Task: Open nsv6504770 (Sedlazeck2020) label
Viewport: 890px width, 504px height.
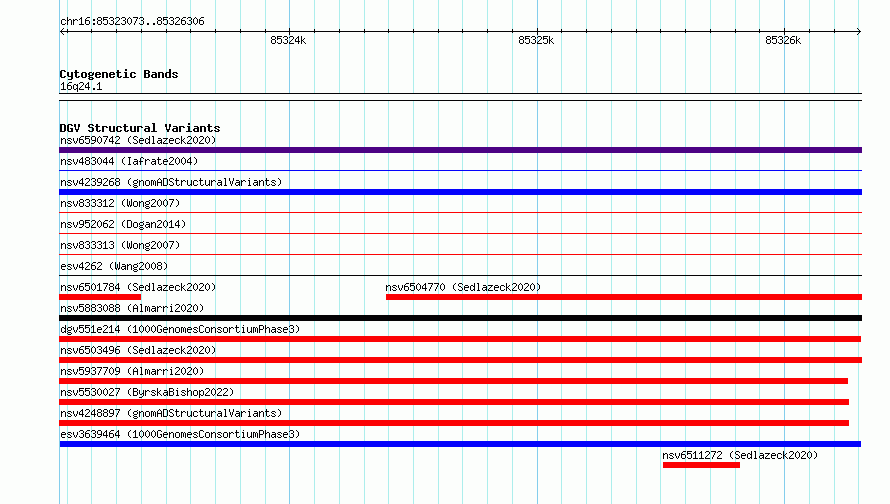Action: pos(463,287)
